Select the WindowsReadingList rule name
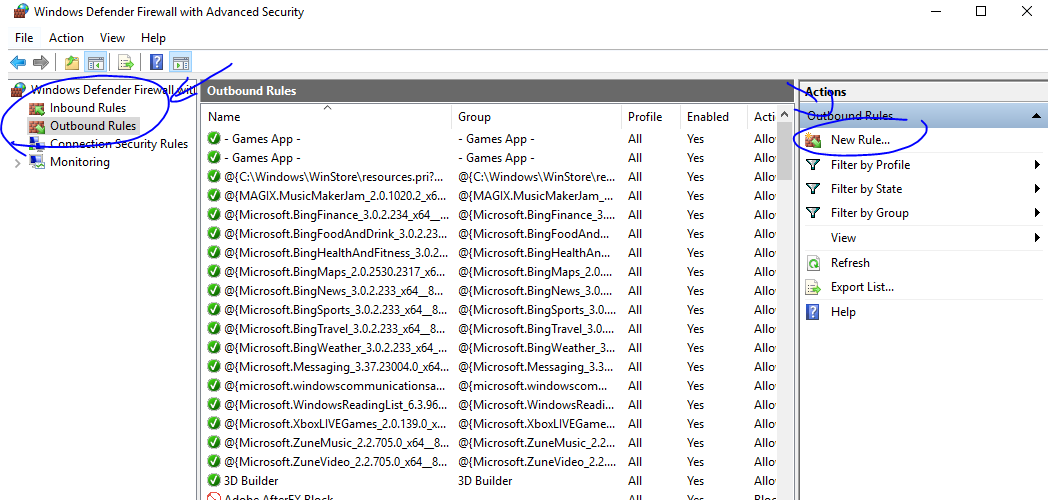Screen dimensions: 1048x500 [x=336, y=404]
